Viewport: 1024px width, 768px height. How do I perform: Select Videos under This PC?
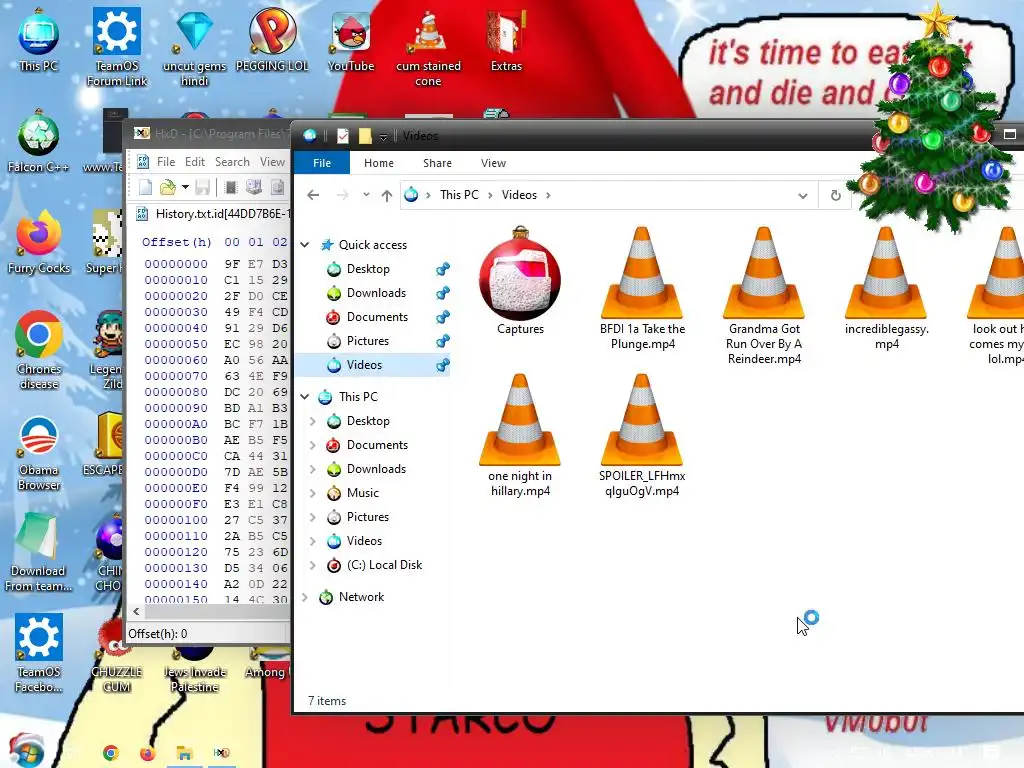click(x=364, y=541)
